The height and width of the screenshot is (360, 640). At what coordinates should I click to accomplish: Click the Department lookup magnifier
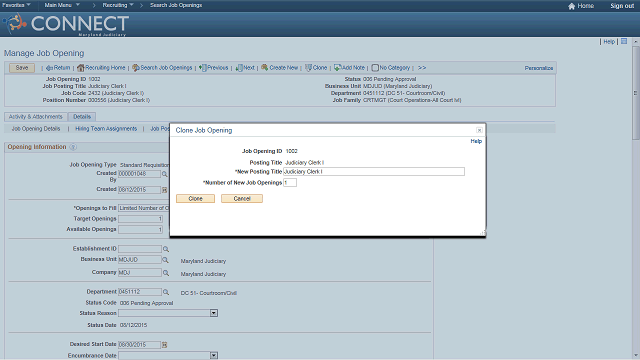166,292
